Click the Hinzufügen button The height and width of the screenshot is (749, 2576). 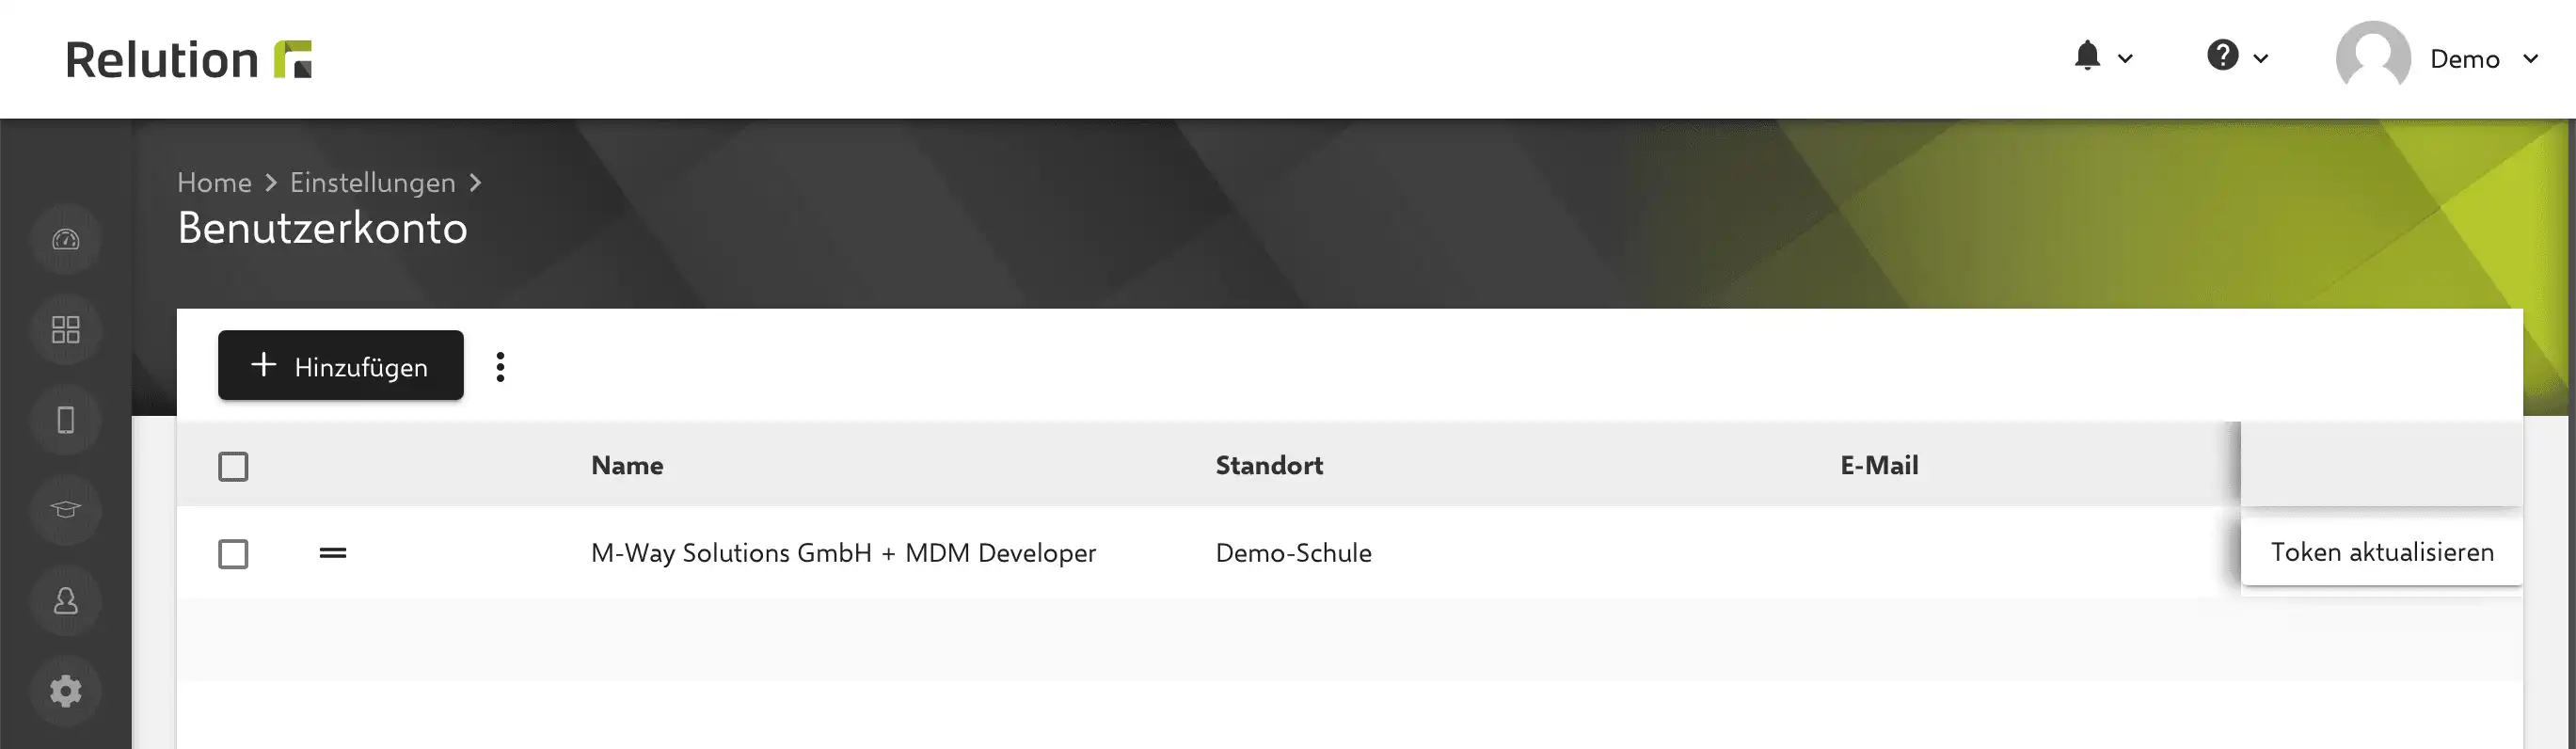click(x=341, y=366)
